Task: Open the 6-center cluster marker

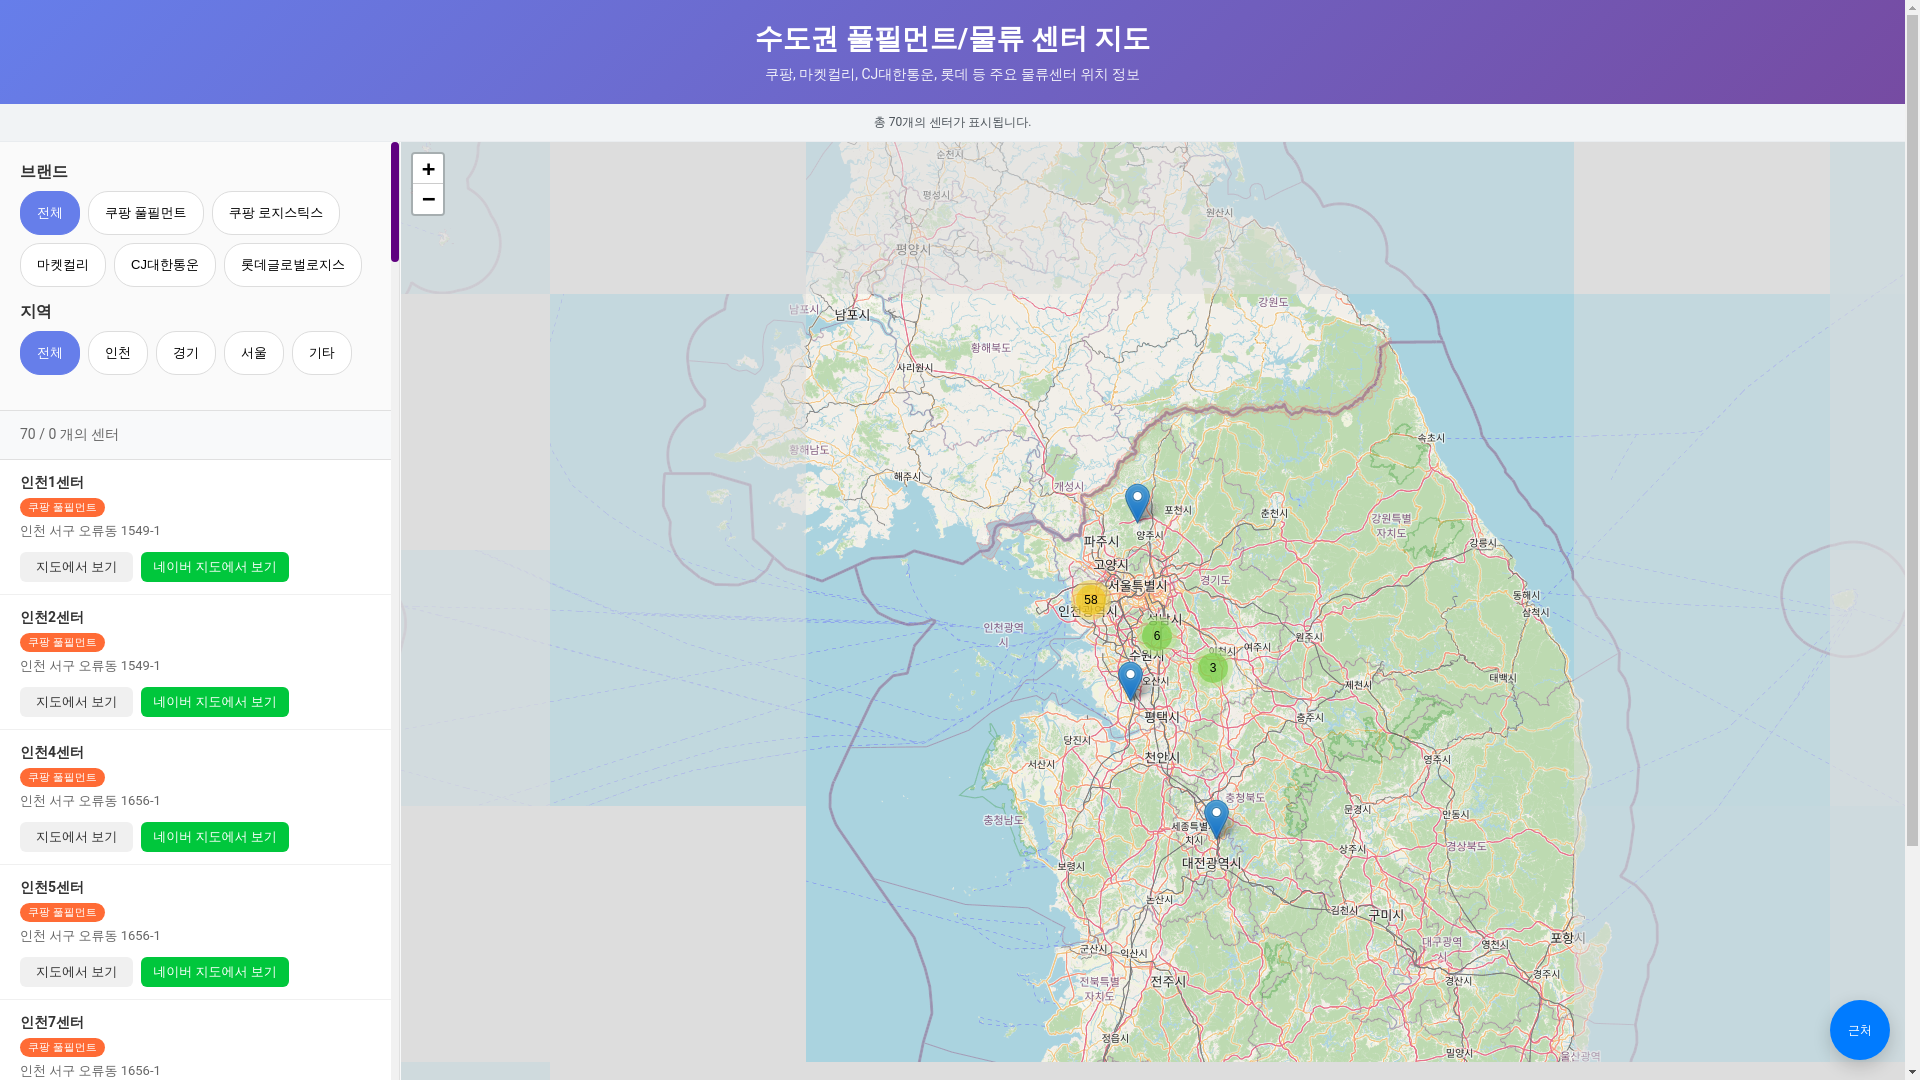Action: click(1157, 636)
